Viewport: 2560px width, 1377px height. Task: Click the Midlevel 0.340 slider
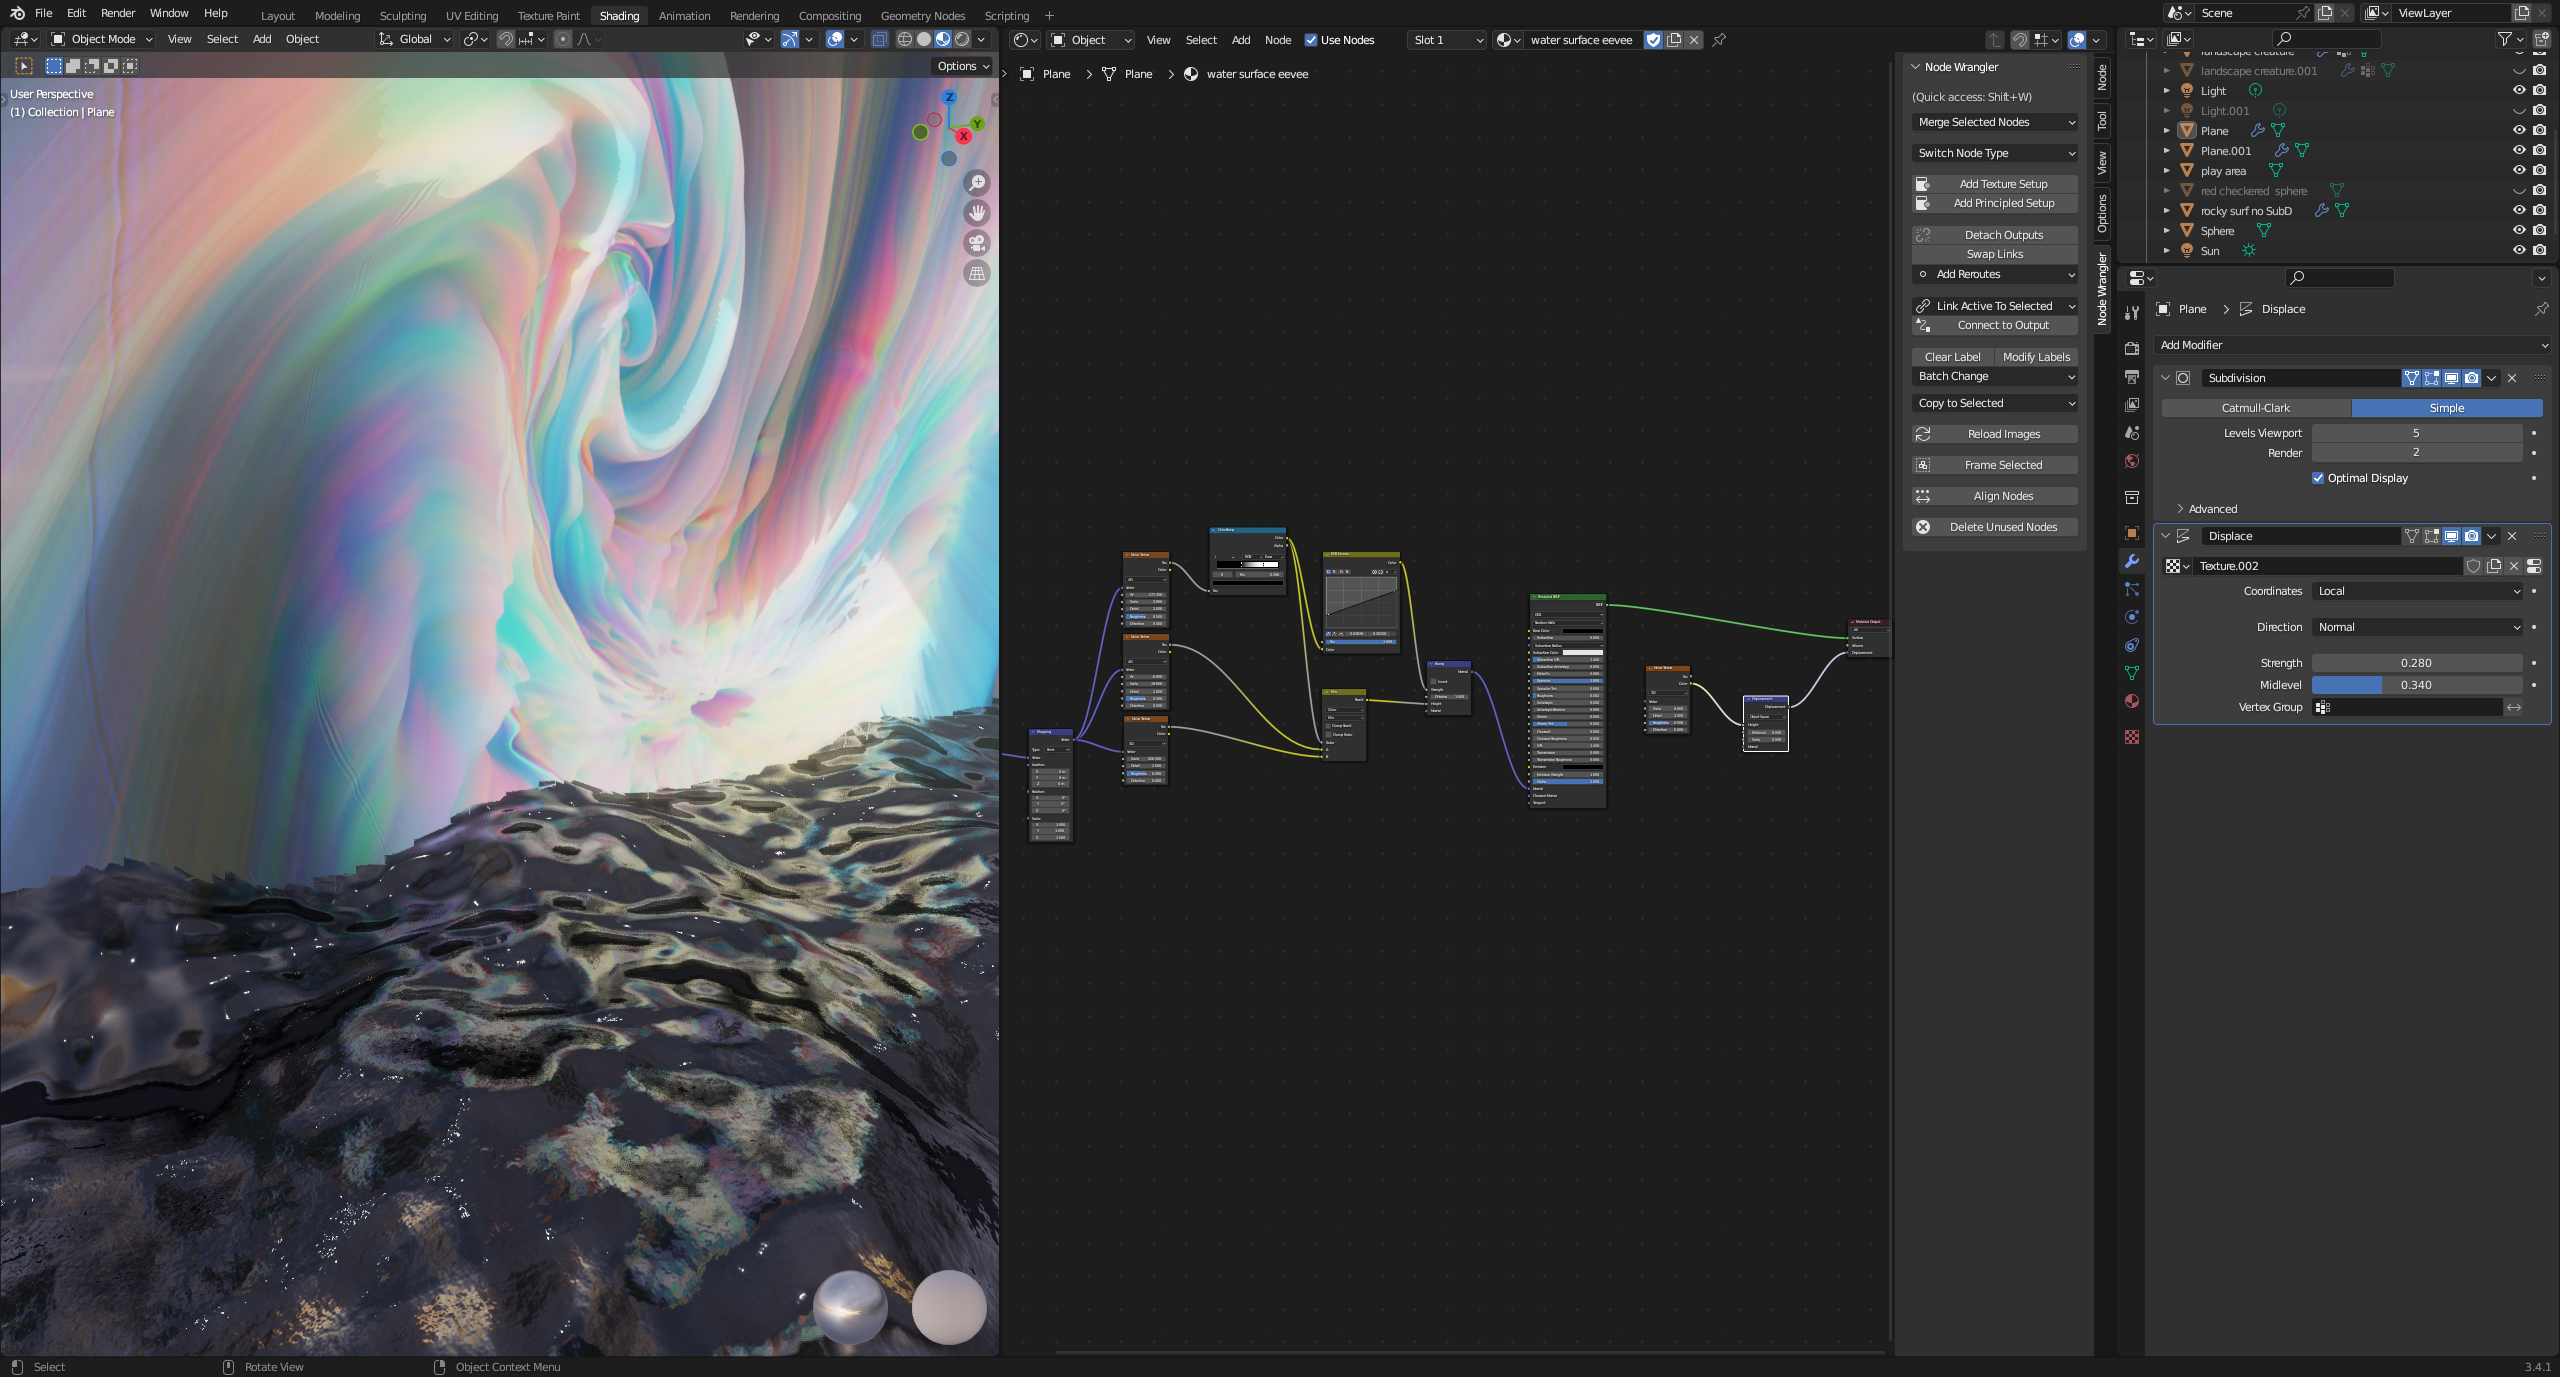point(2417,685)
